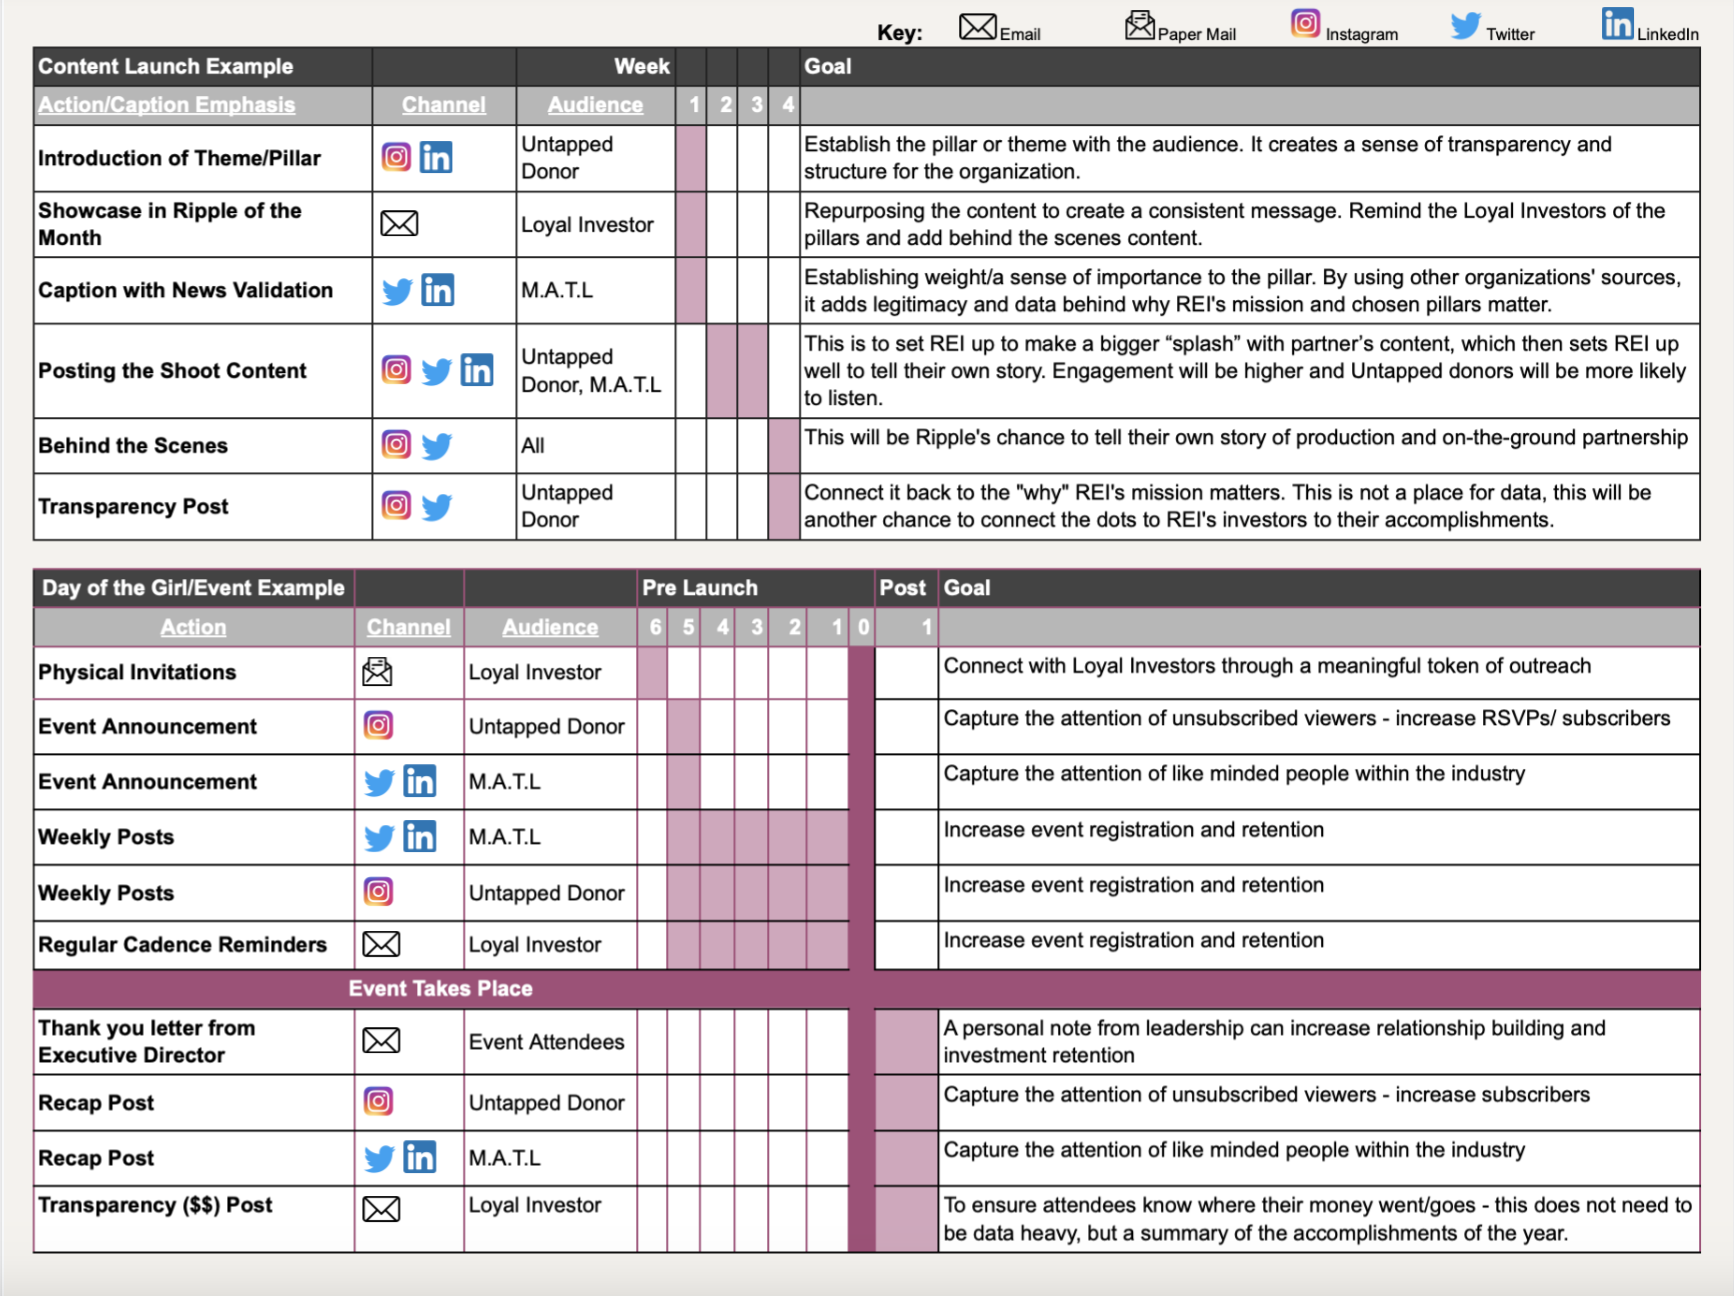Click Twitter icon in Transparency Post row
Image resolution: width=1734 pixels, height=1296 pixels.
tap(436, 506)
